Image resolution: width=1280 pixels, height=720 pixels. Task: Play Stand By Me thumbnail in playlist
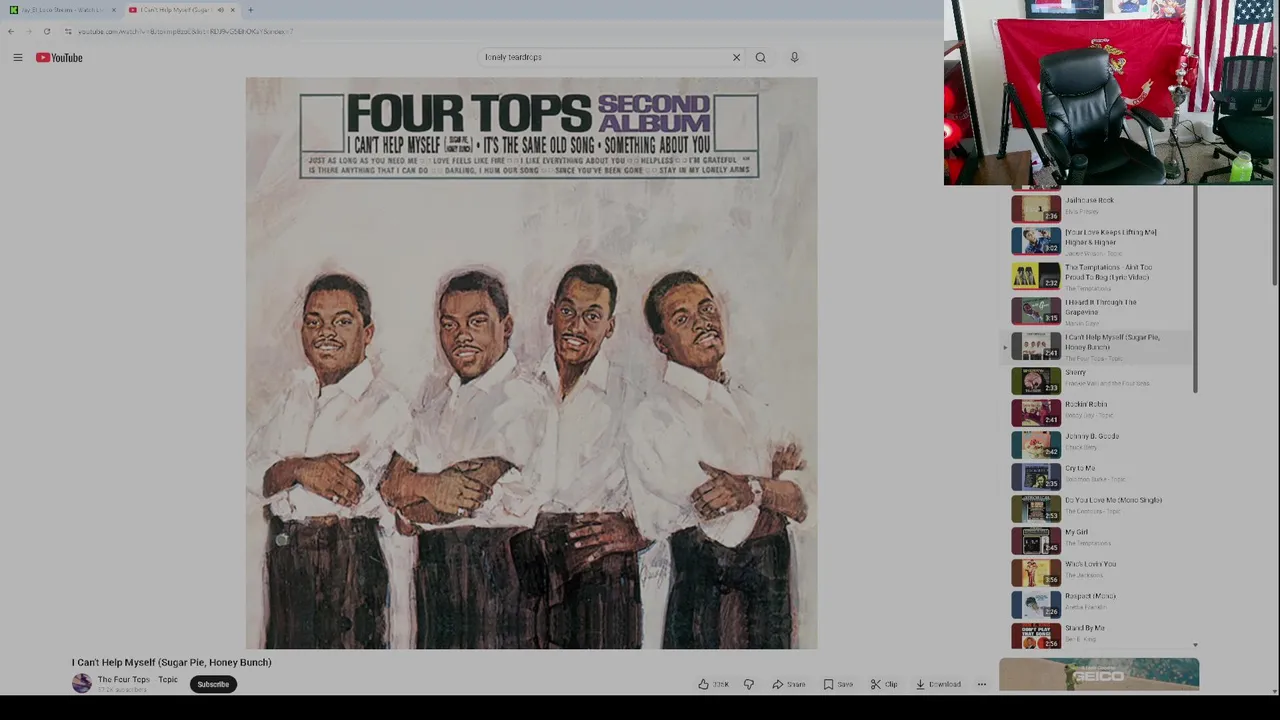tap(1036, 636)
